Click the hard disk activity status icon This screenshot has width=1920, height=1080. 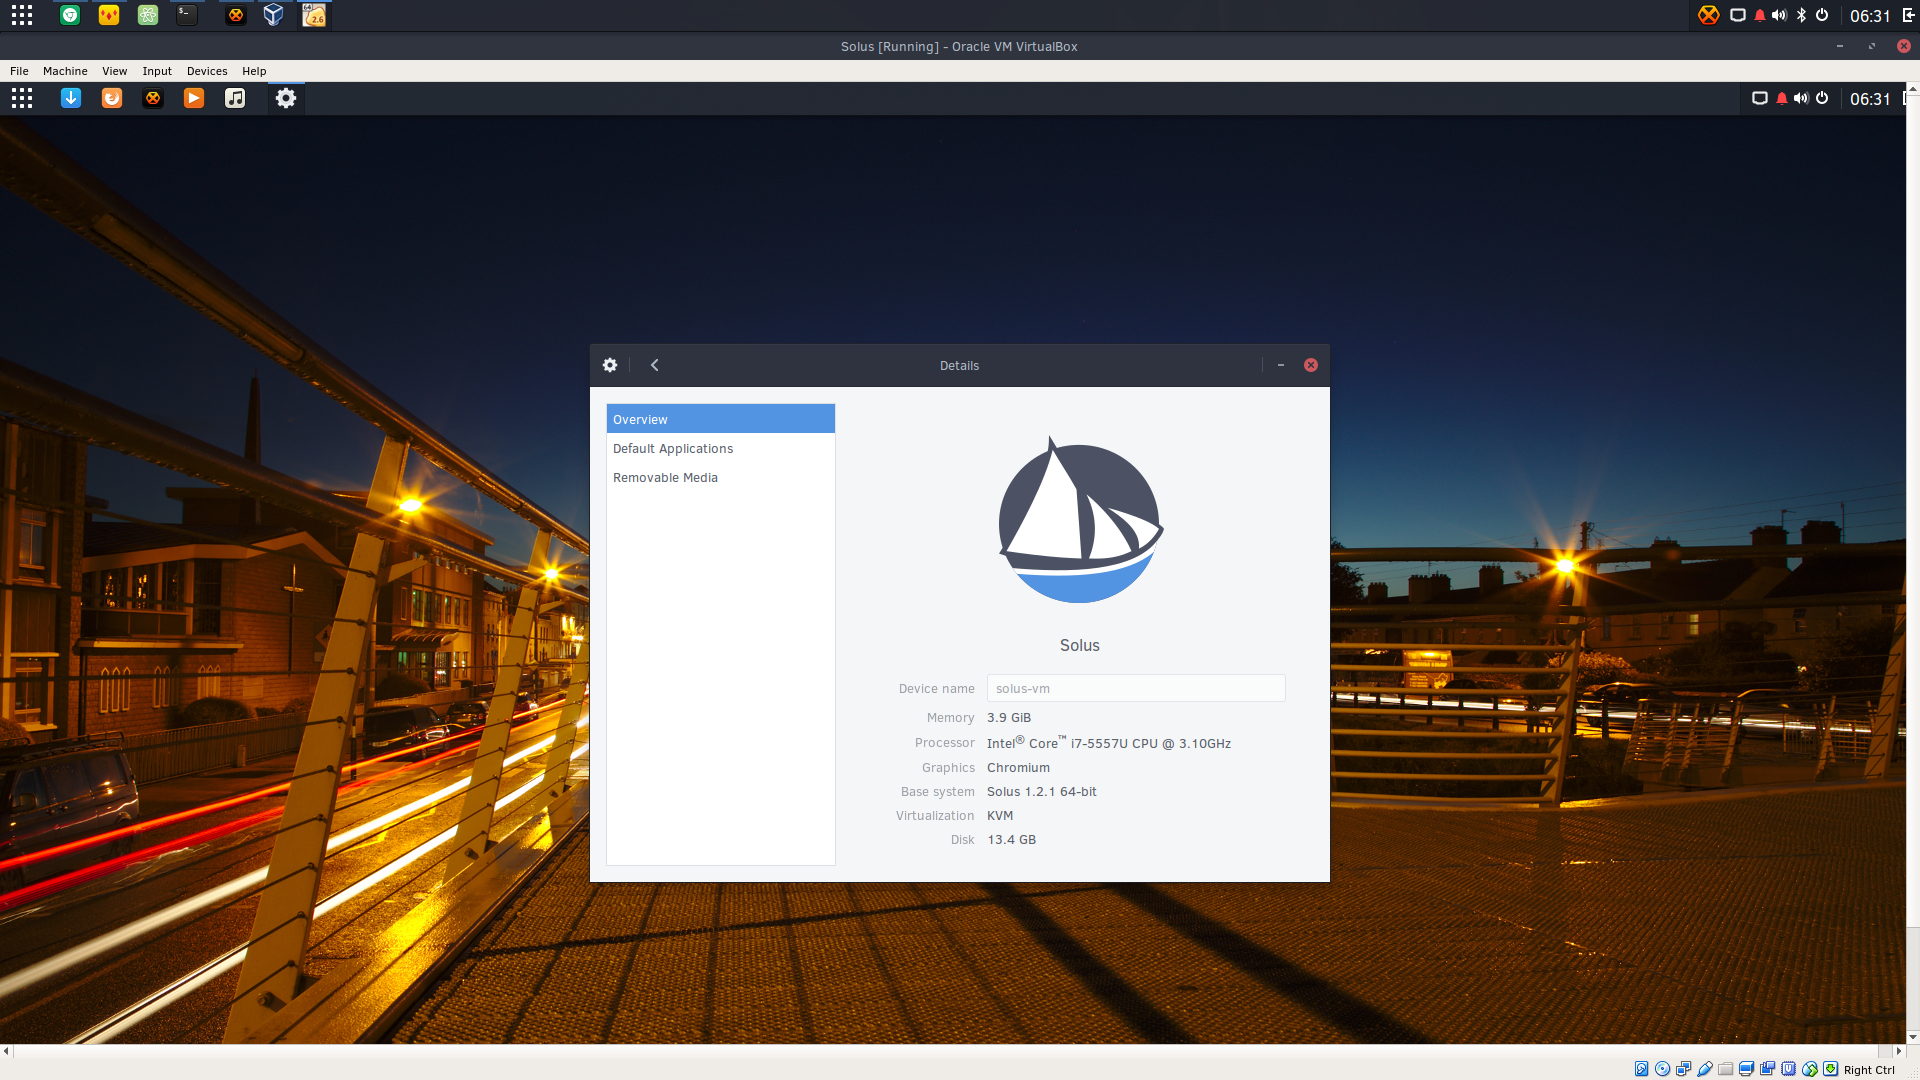1641,1069
